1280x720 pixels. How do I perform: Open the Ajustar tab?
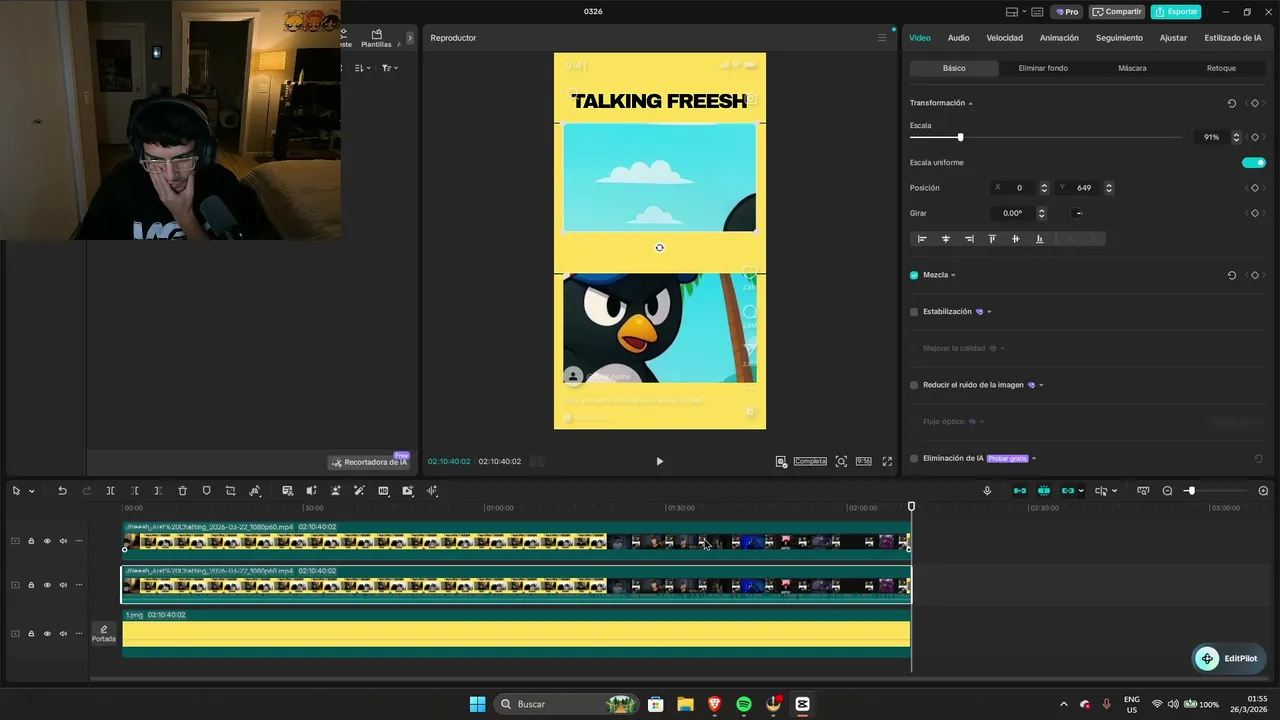coord(1173,38)
